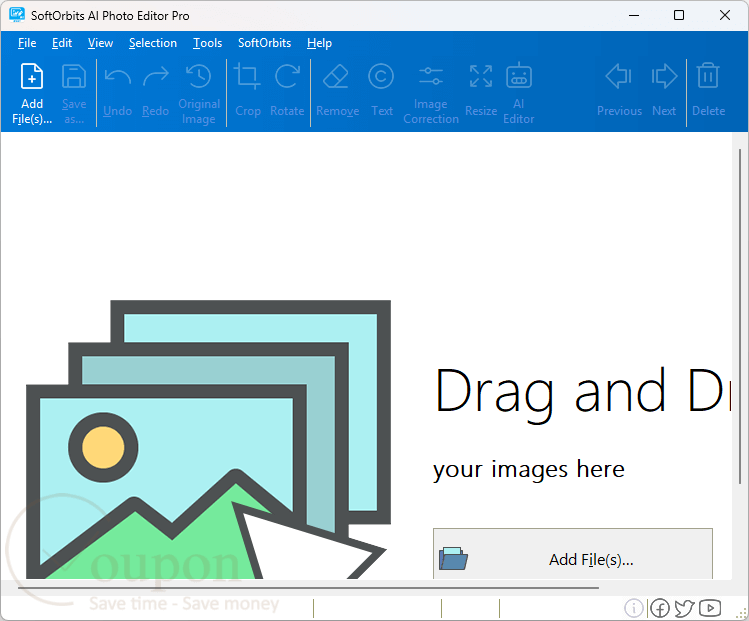Viewport: 749px width, 621px height.
Task: Launch the AI Editor robot icon
Action: tap(519, 75)
